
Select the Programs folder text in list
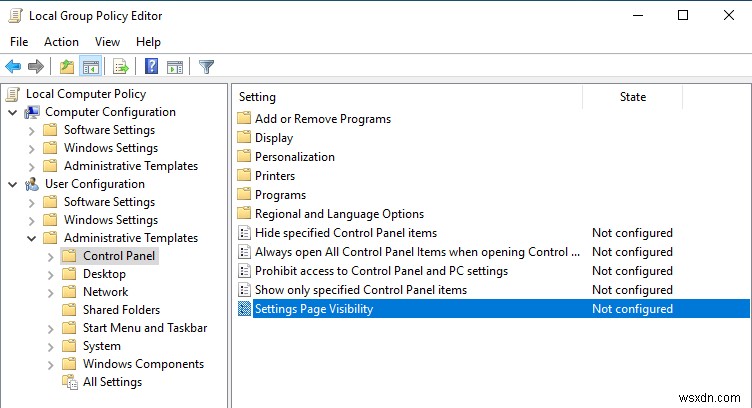281,195
